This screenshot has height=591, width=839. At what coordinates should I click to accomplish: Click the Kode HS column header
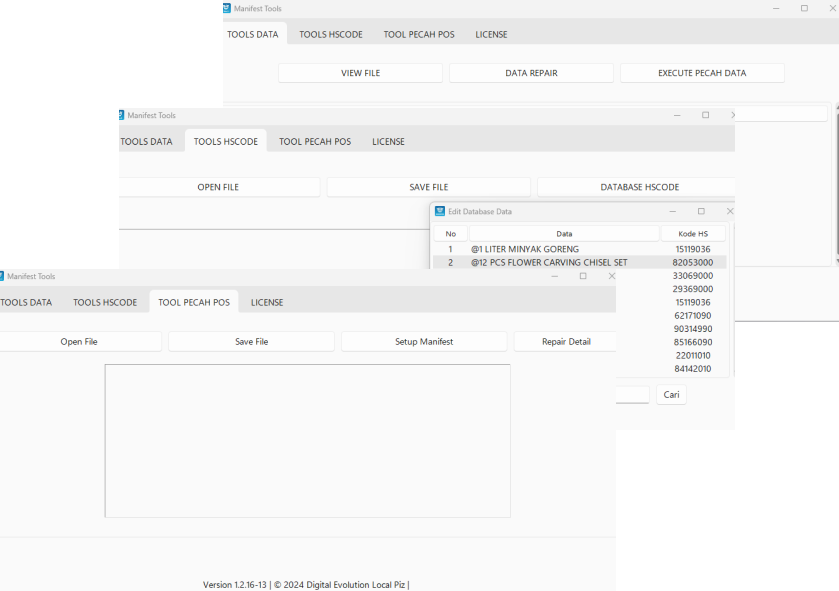tap(693, 234)
